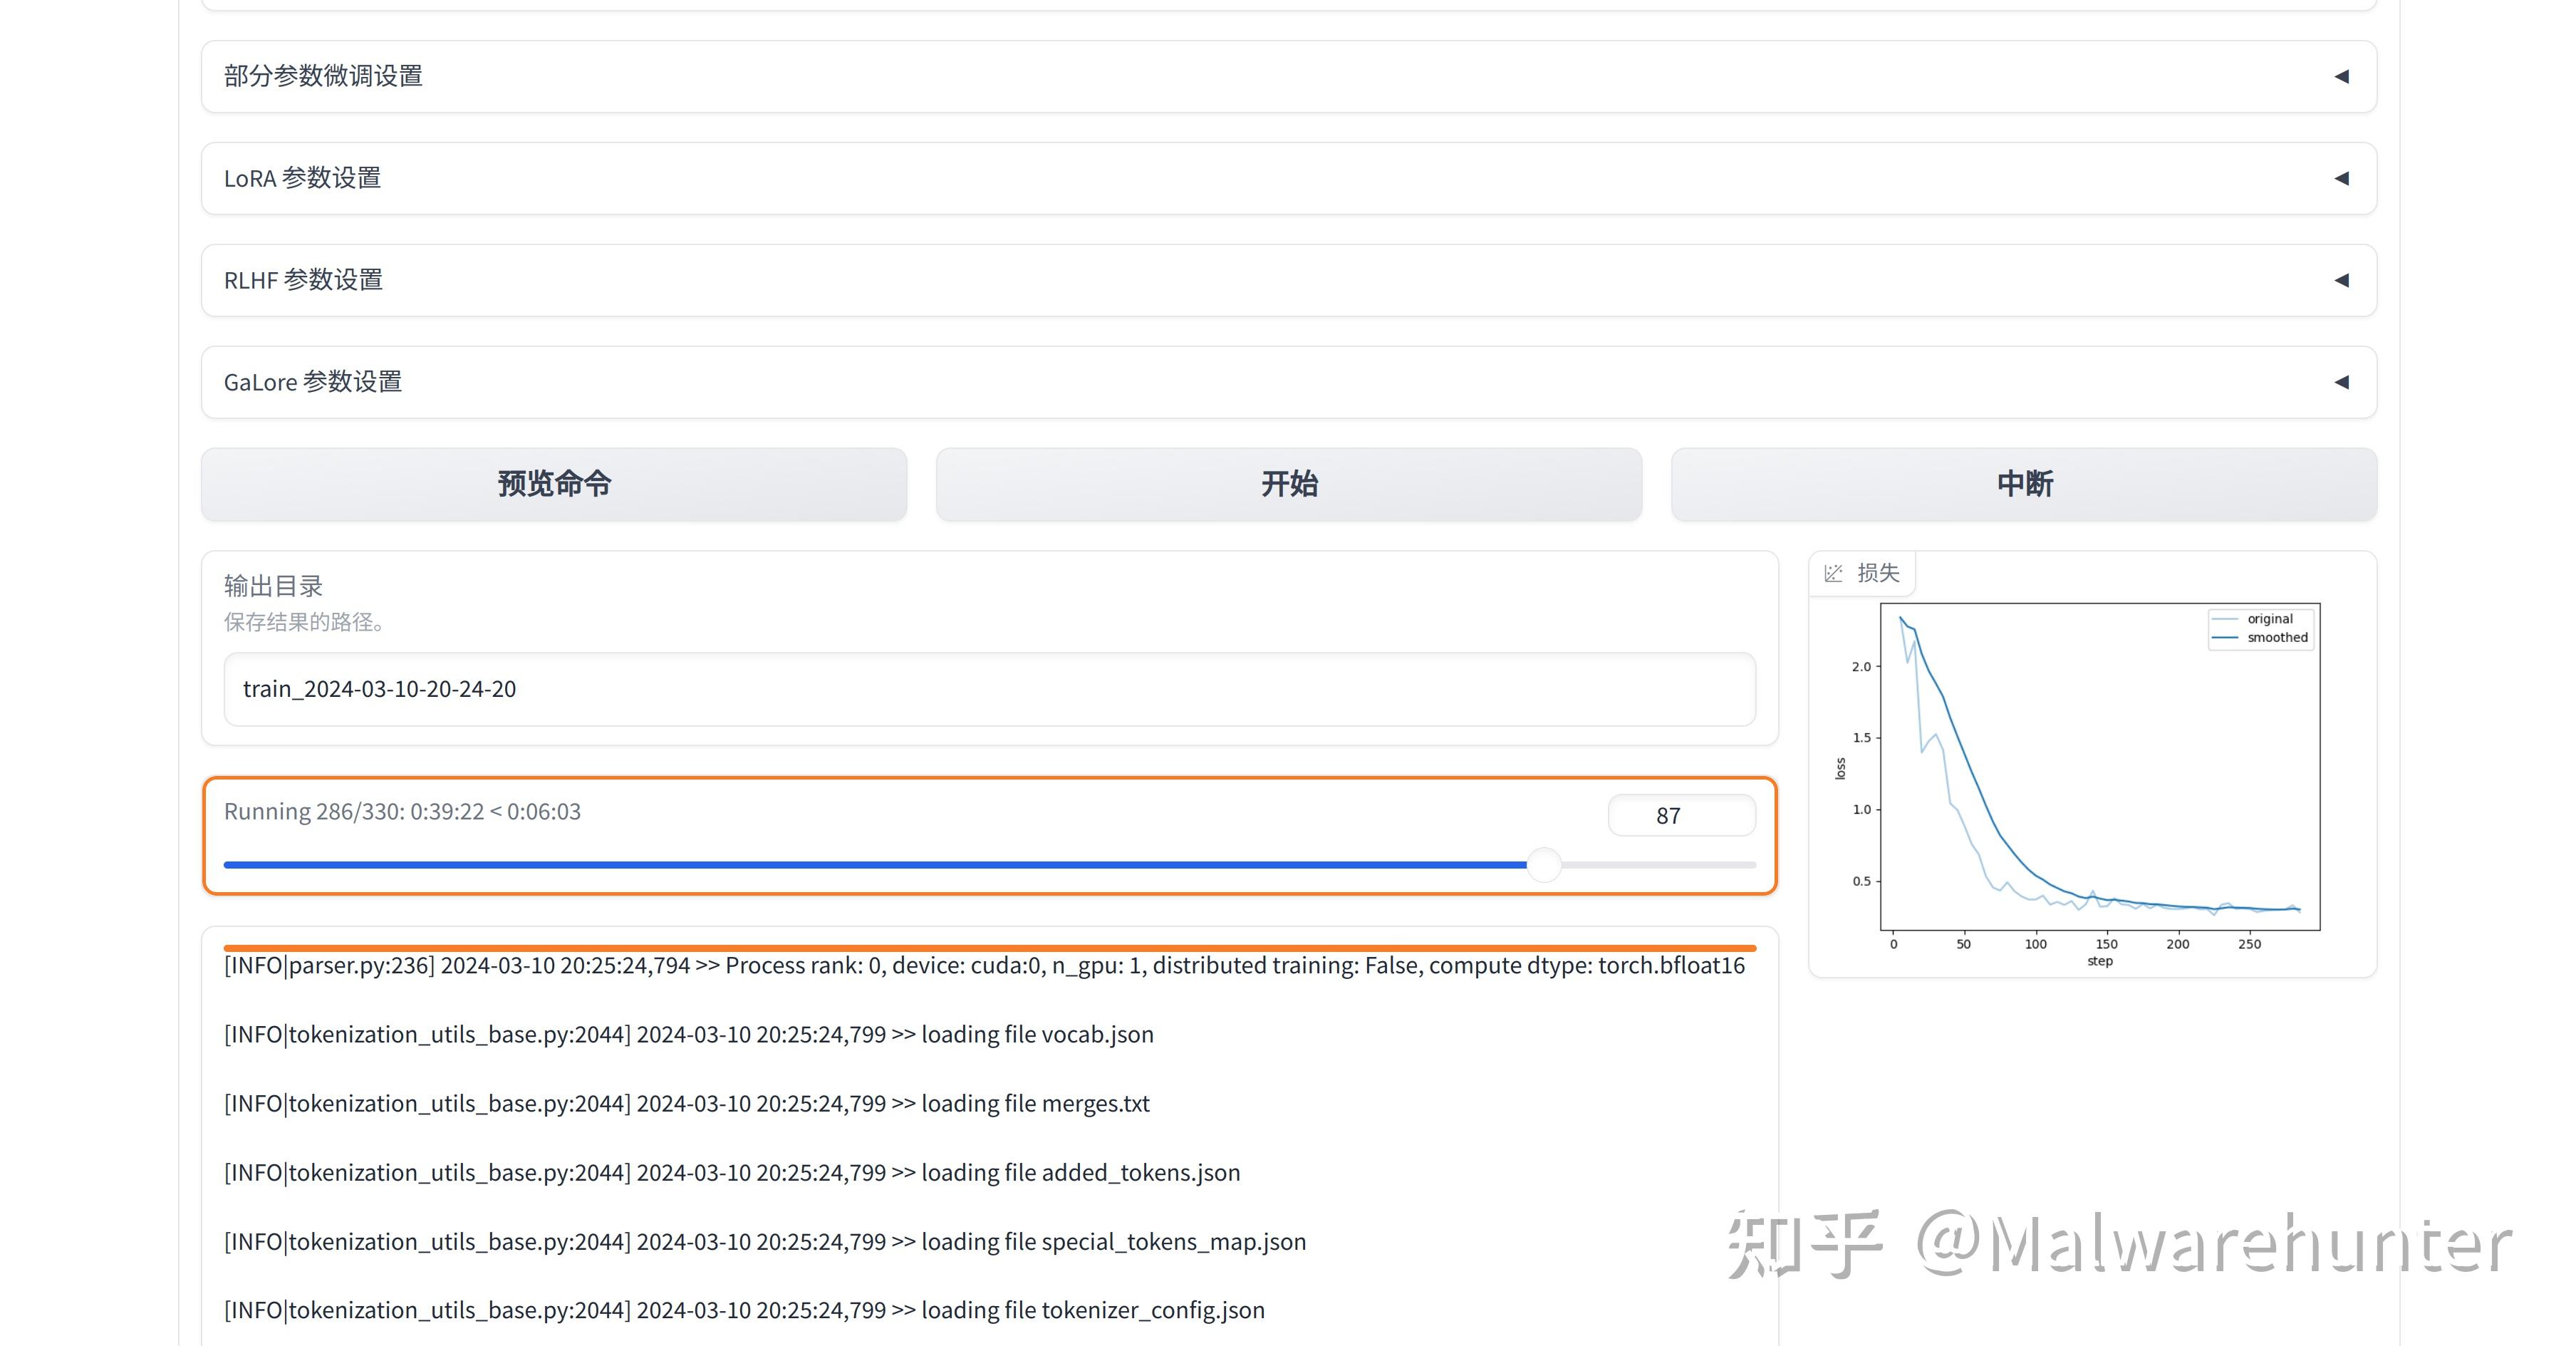This screenshot has height=1346, width=2576.
Task: Select the 损失 label tab
Action: 1878,573
